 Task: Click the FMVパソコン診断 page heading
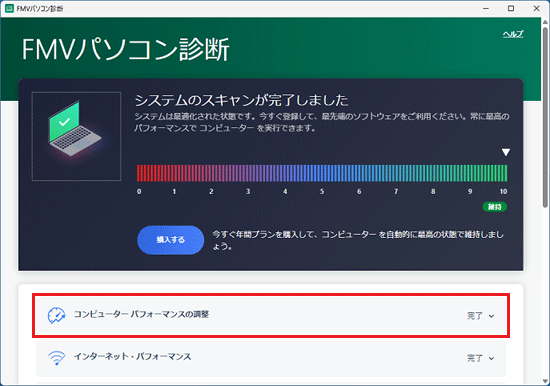pyautogui.click(x=126, y=49)
